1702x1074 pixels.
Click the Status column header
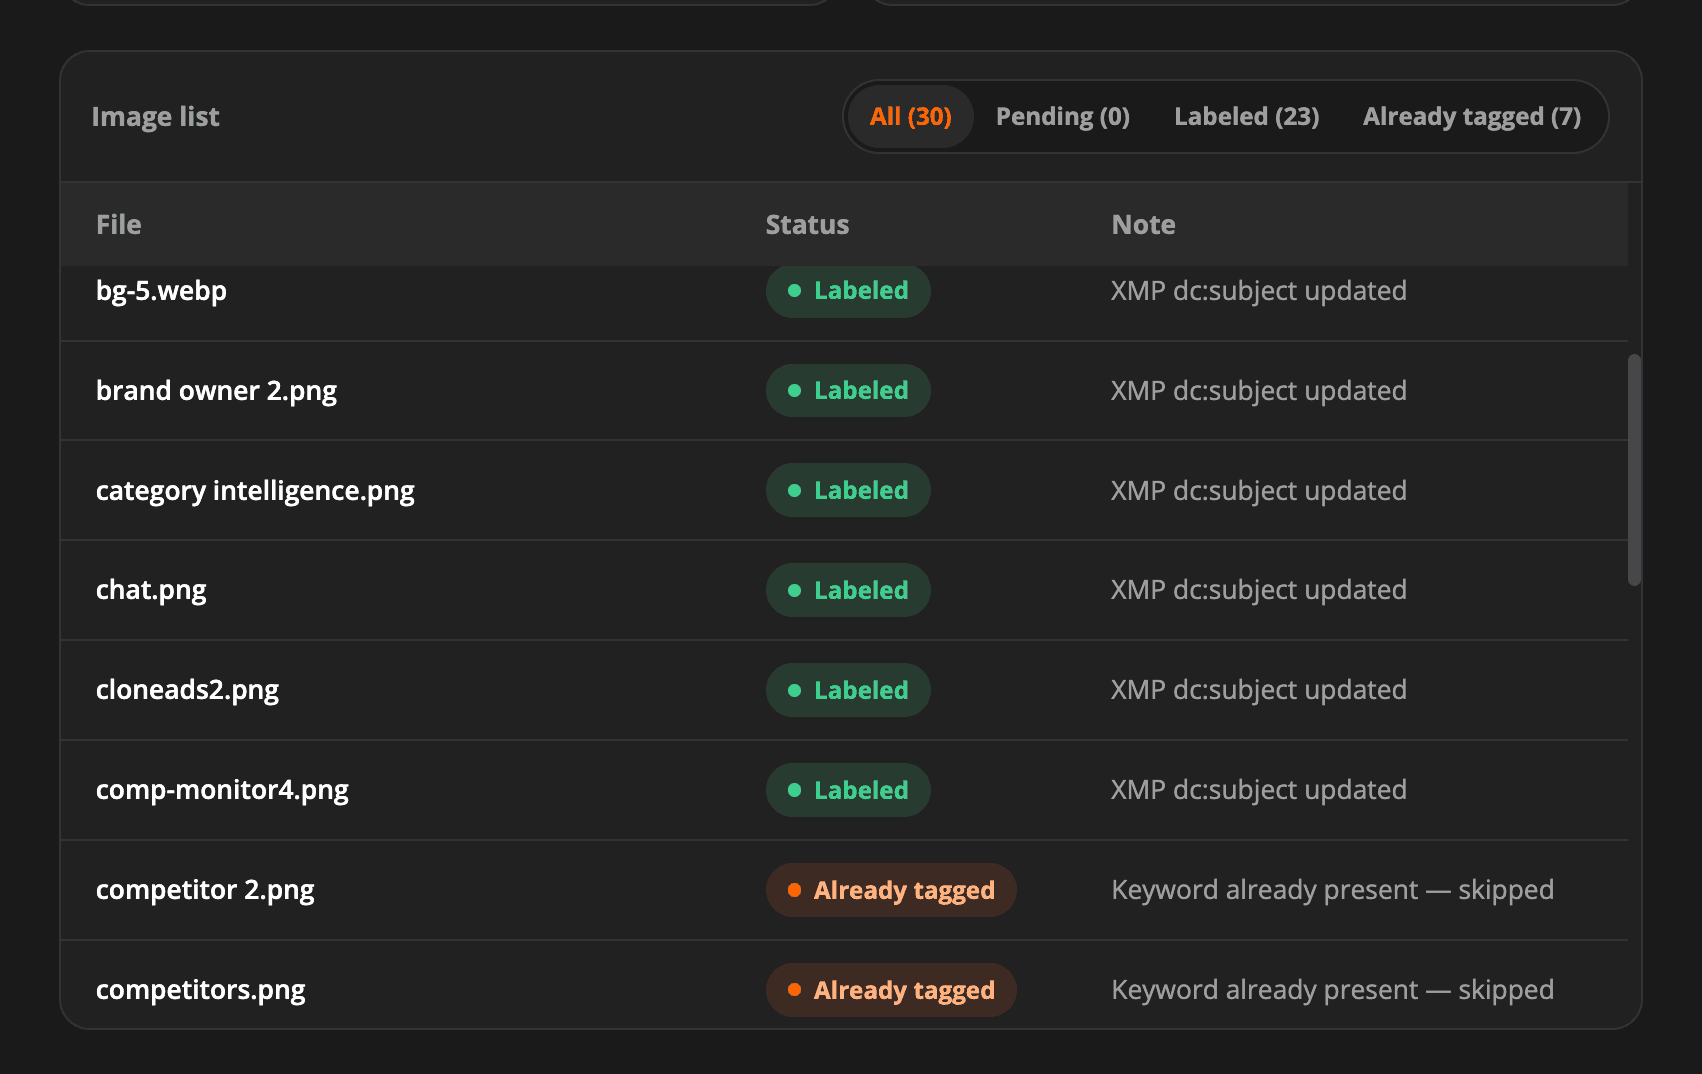807,225
